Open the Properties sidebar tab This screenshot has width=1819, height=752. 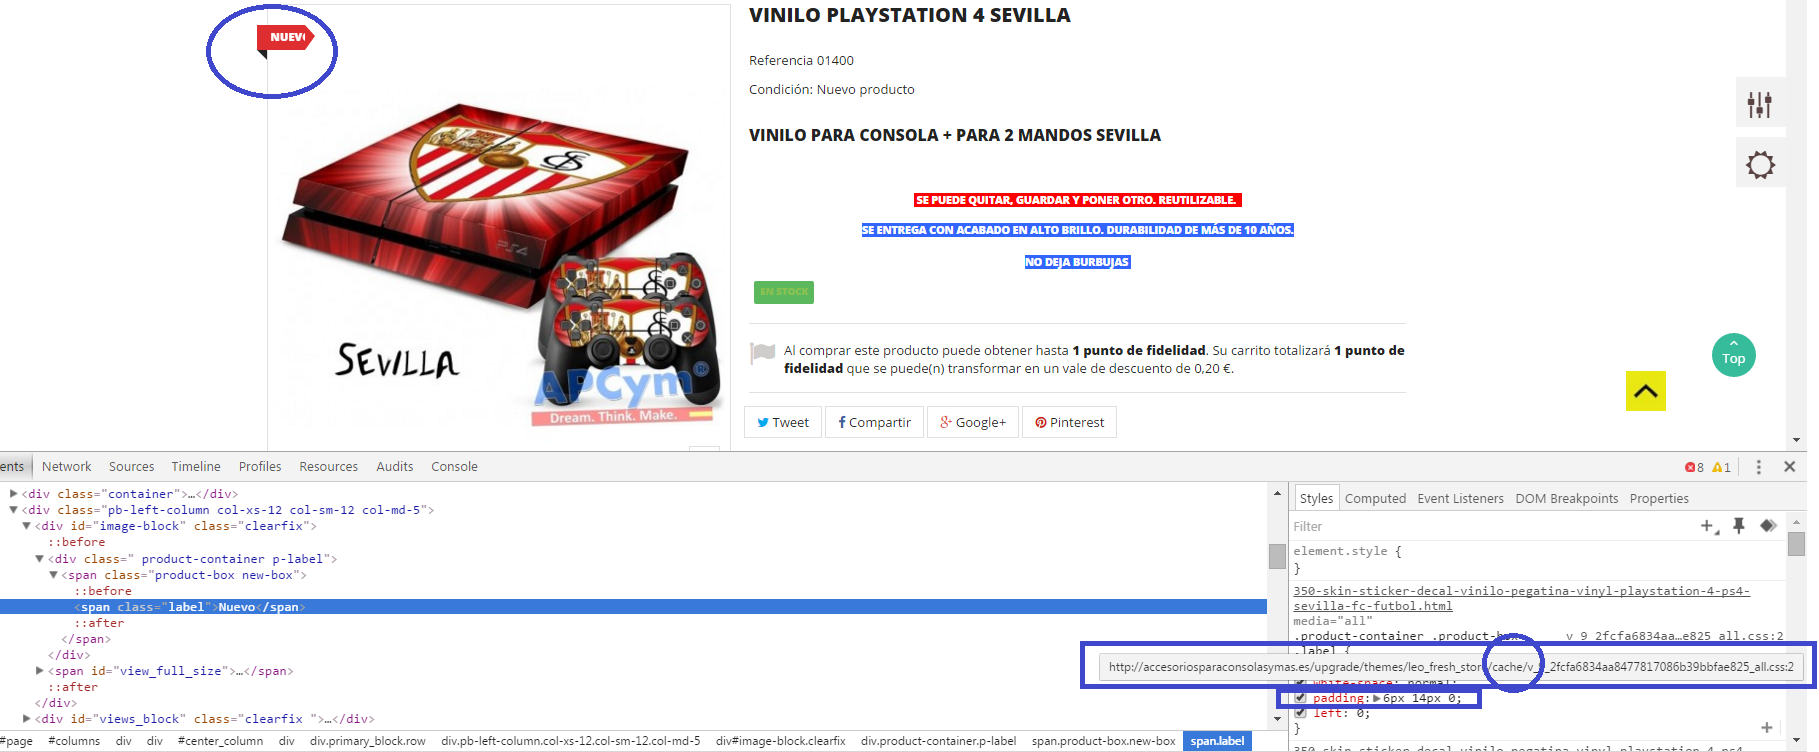(1659, 499)
